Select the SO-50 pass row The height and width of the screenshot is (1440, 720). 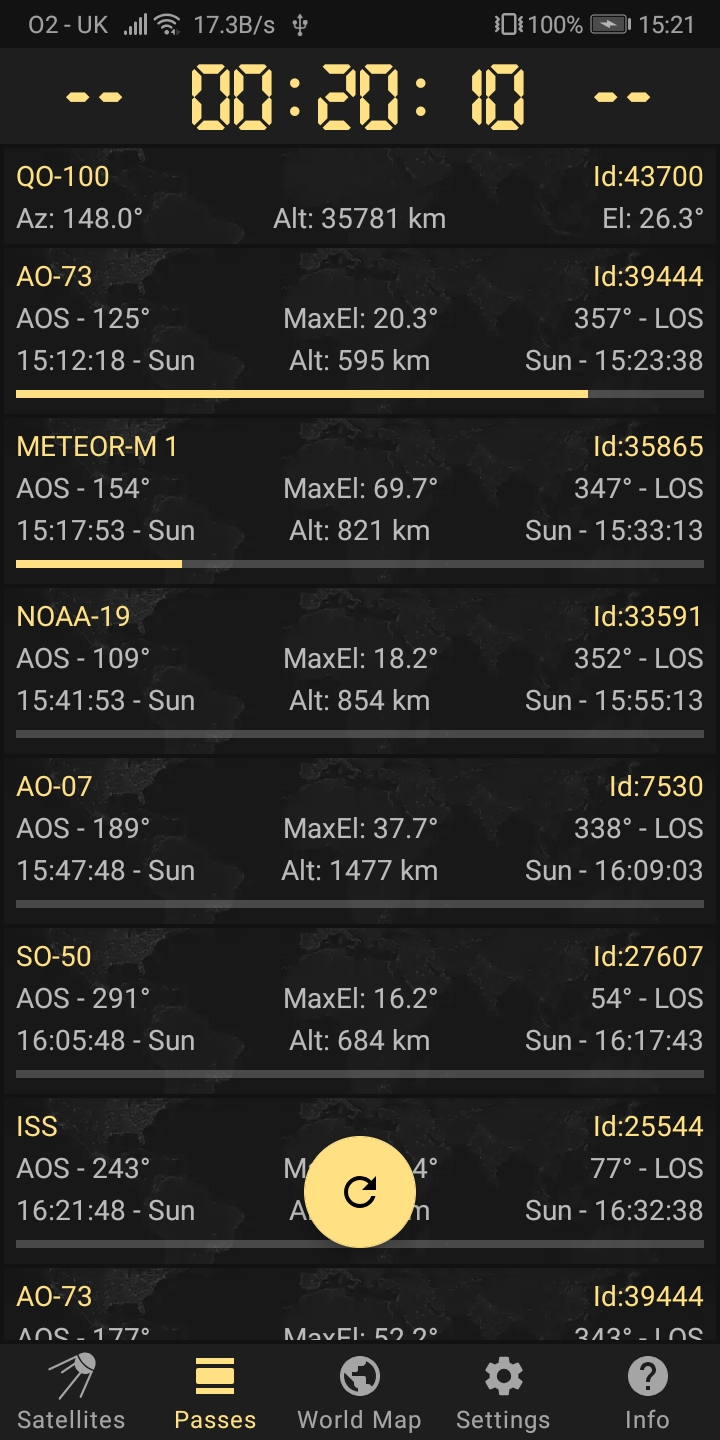[360, 1000]
